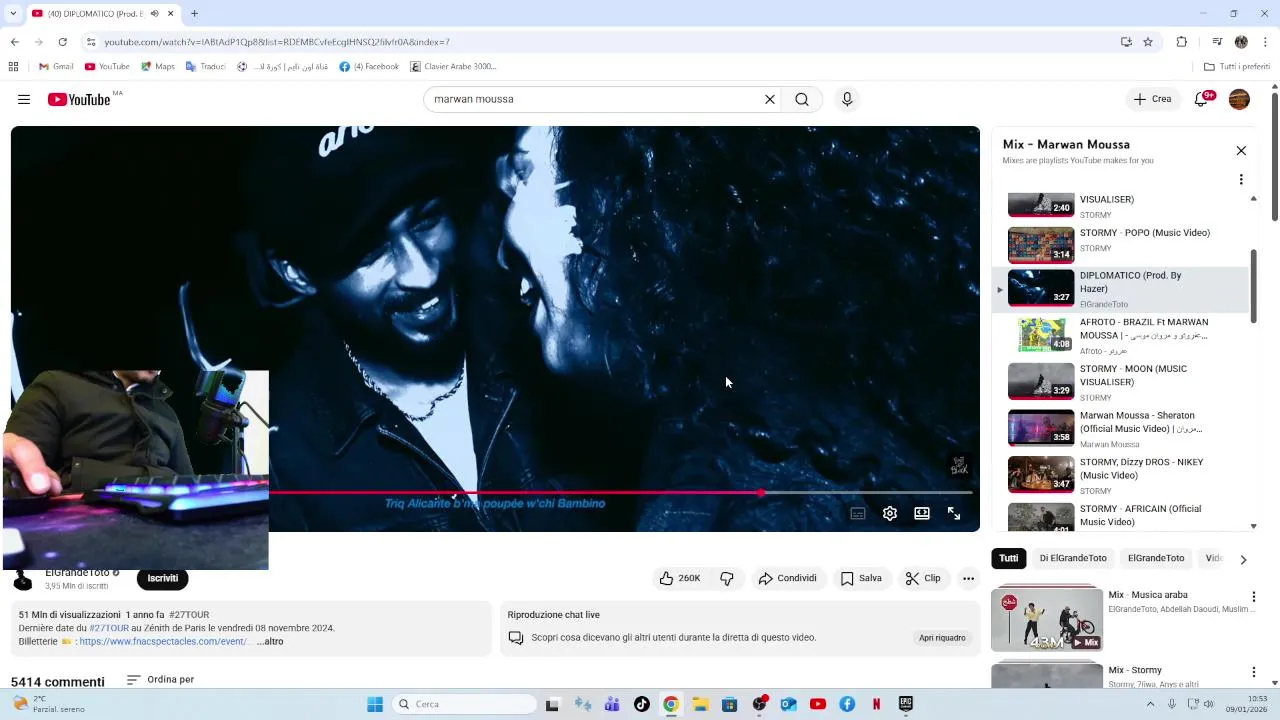The height and width of the screenshot is (720, 1280).
Task: Start voice search with microphone
Action: click(847, 99)
